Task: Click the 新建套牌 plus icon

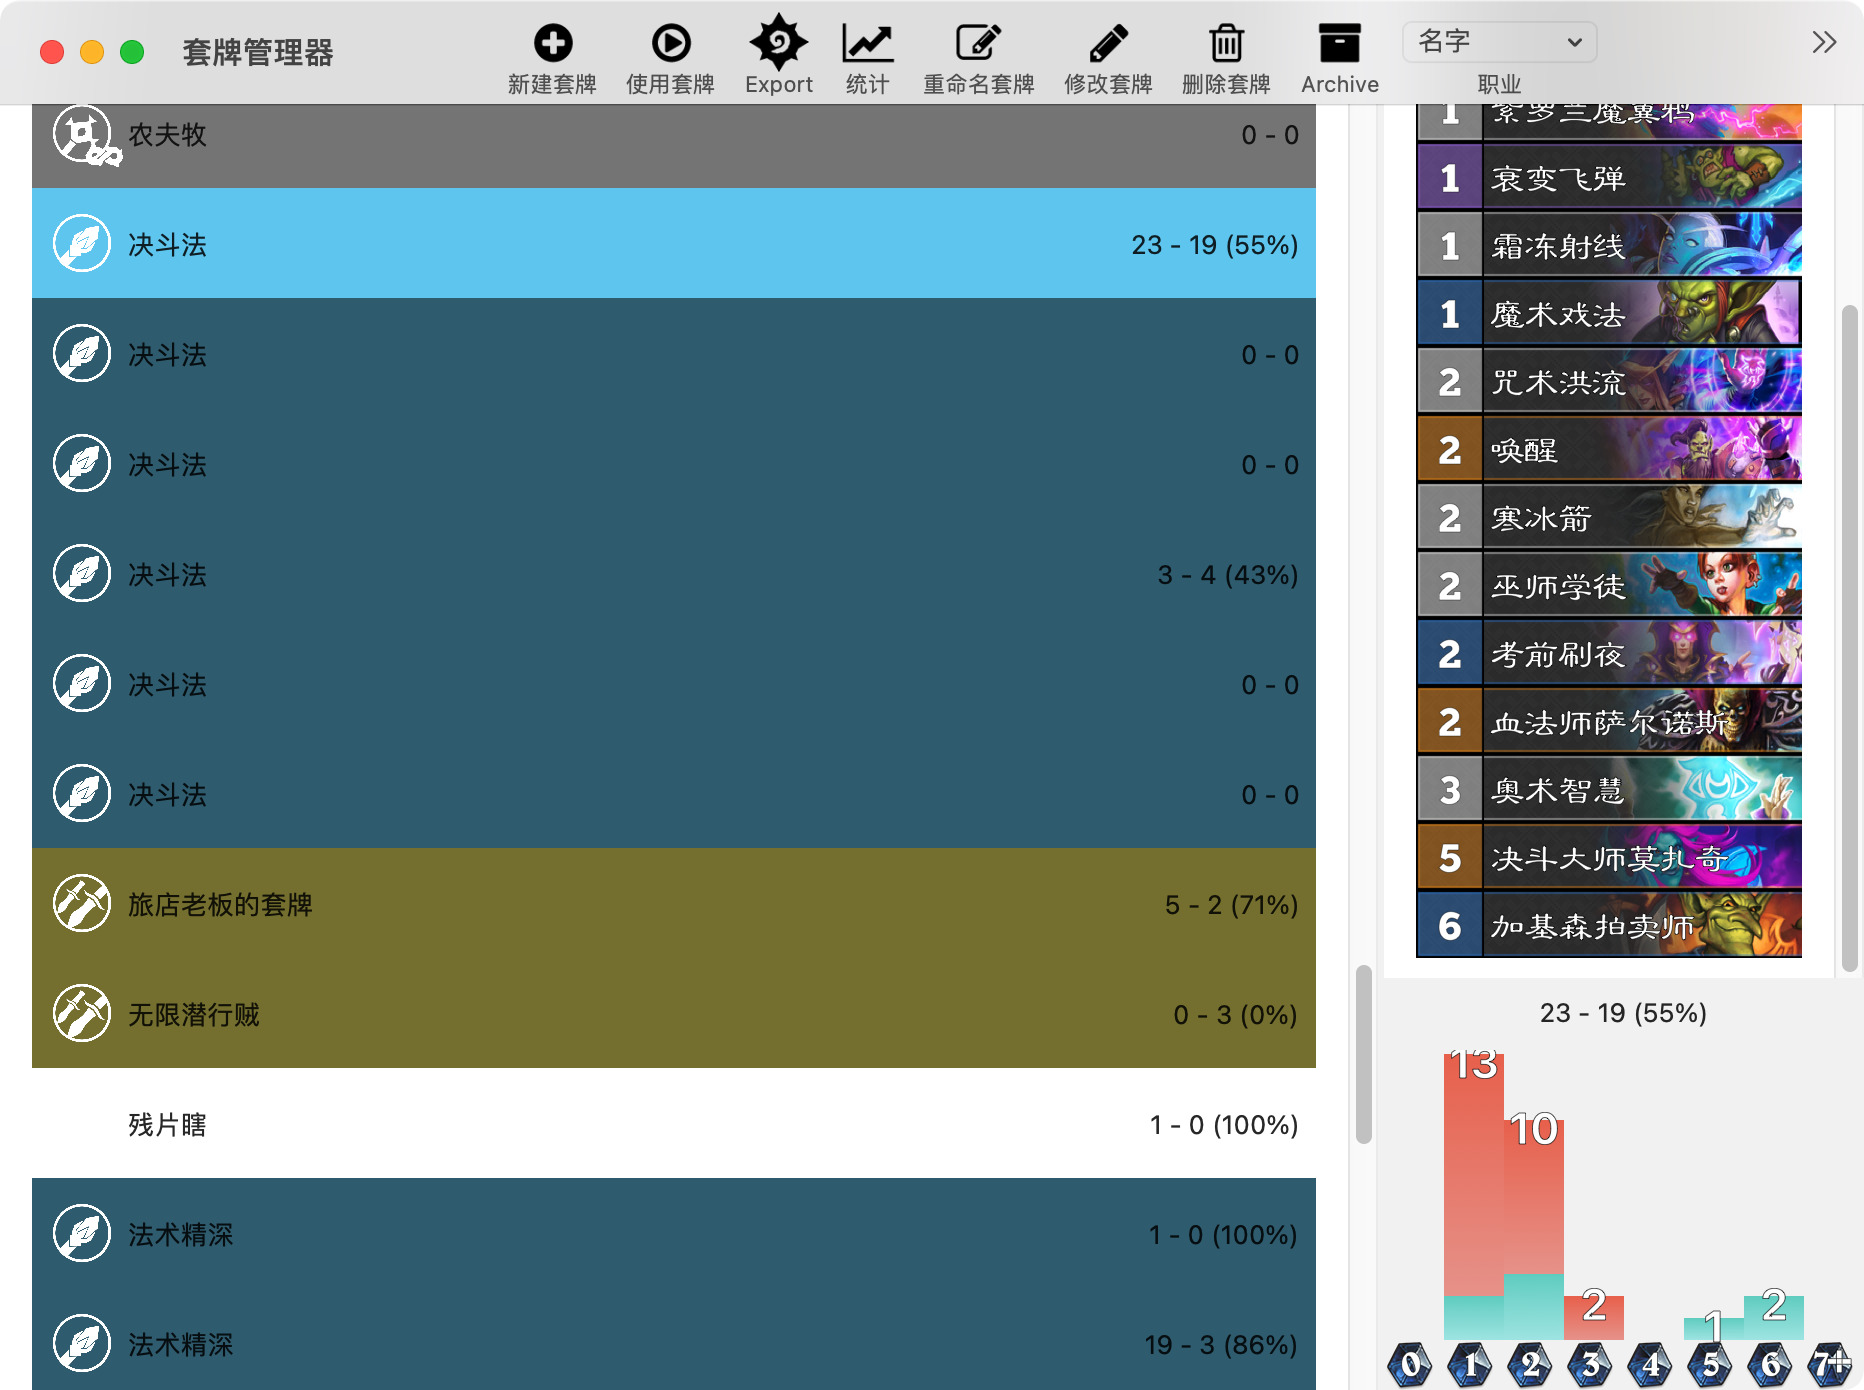Action: point(552,44)
